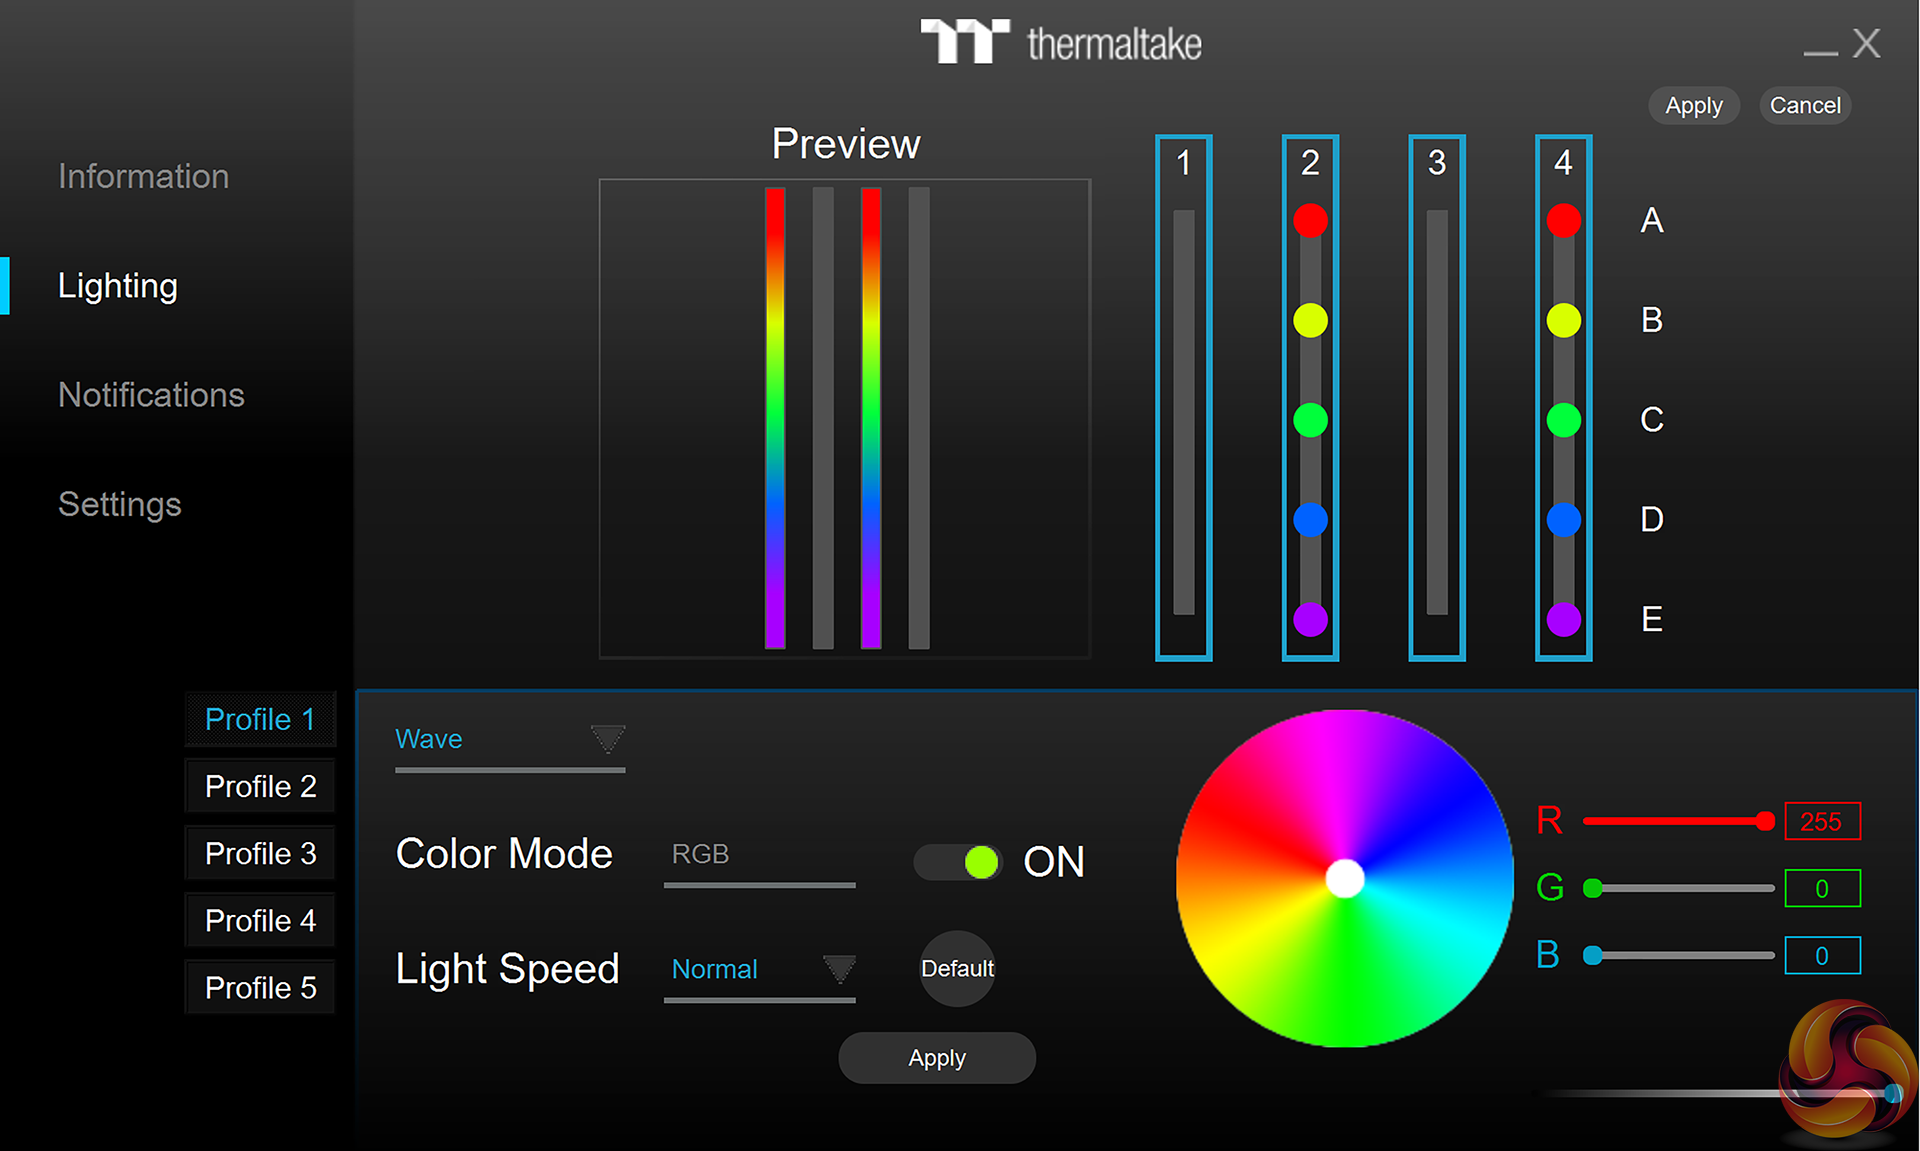Go to the Settings section
Image resolution: width=1920 pixels, height=1151 pixels.
point(120,504)
